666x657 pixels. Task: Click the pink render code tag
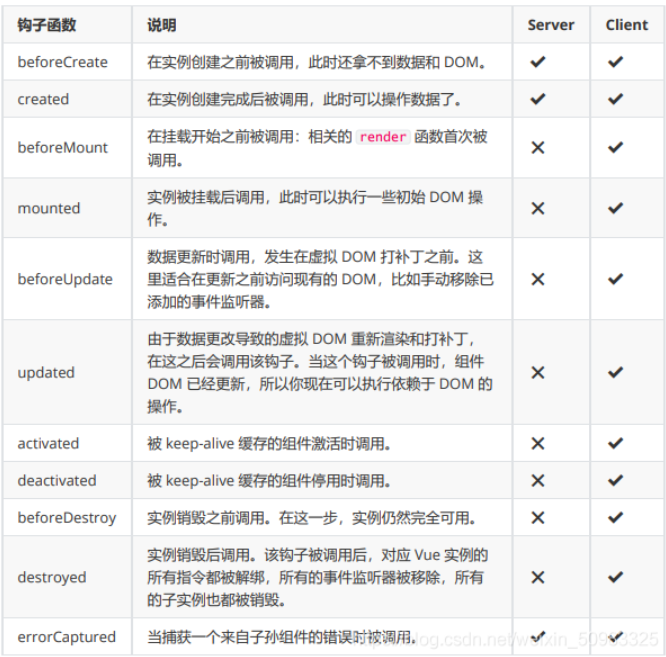pos(383,137)
